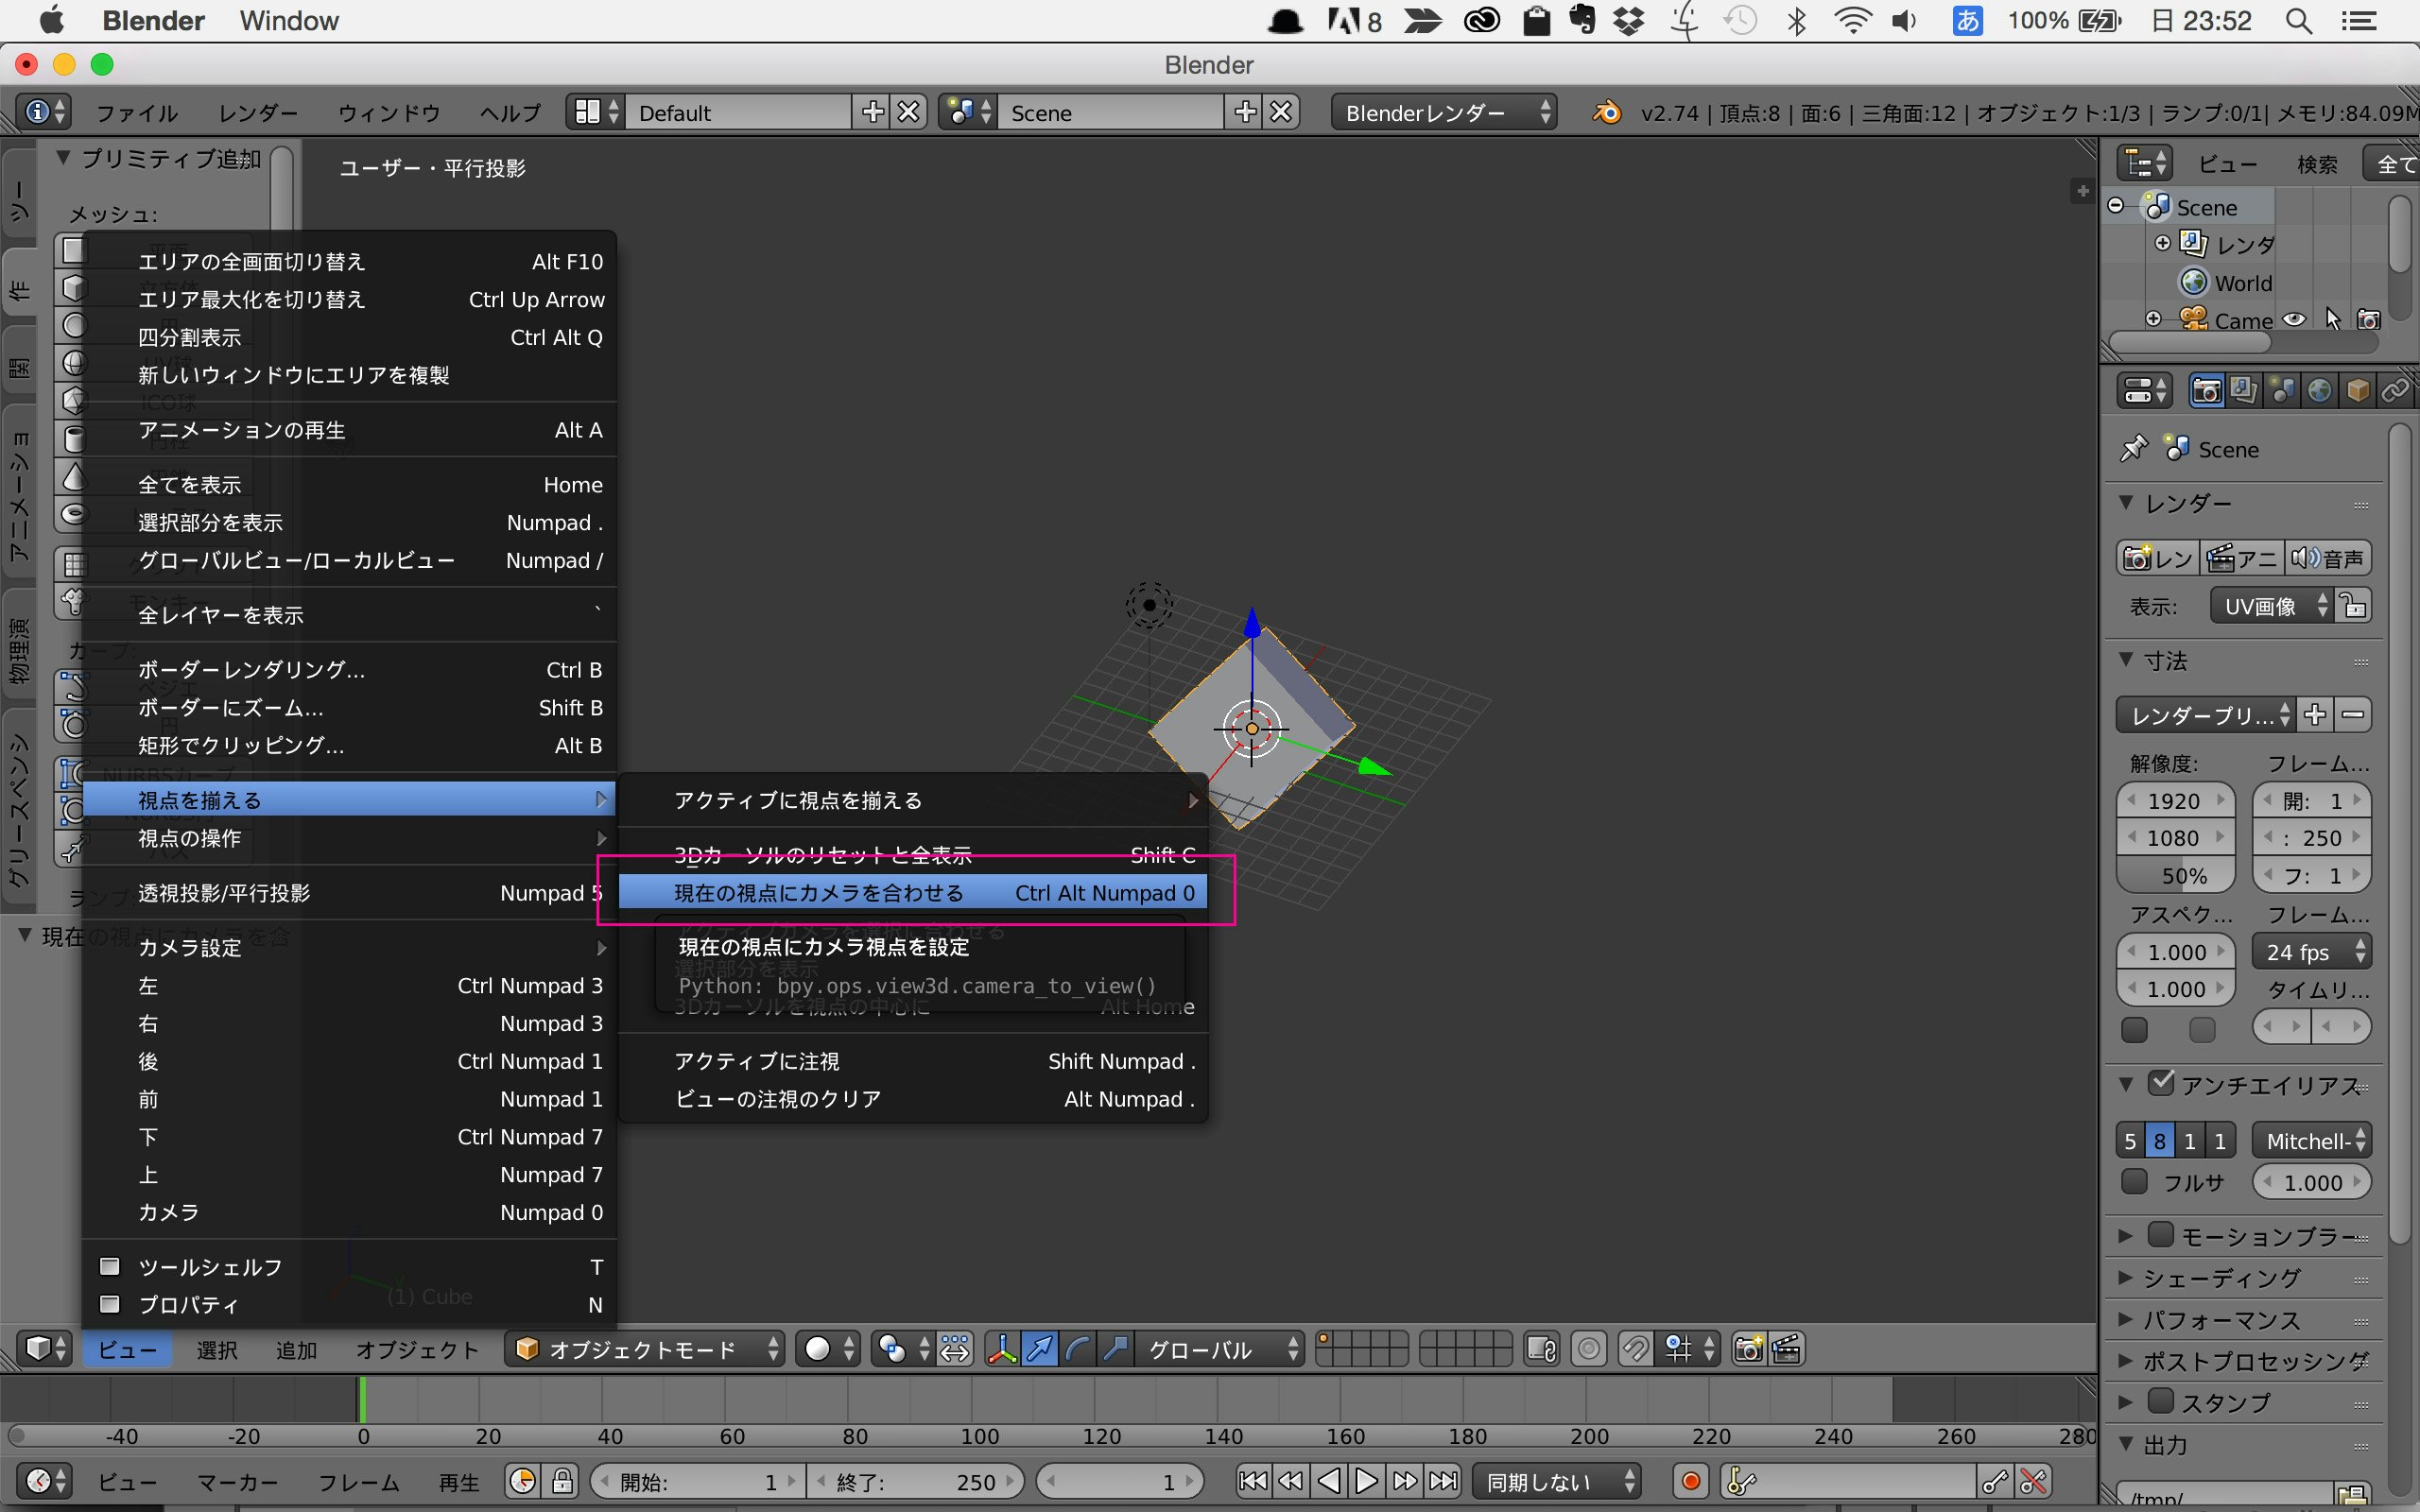Open the constraints tab chain icon
2420x1512 pixels.
[2395, 390]
